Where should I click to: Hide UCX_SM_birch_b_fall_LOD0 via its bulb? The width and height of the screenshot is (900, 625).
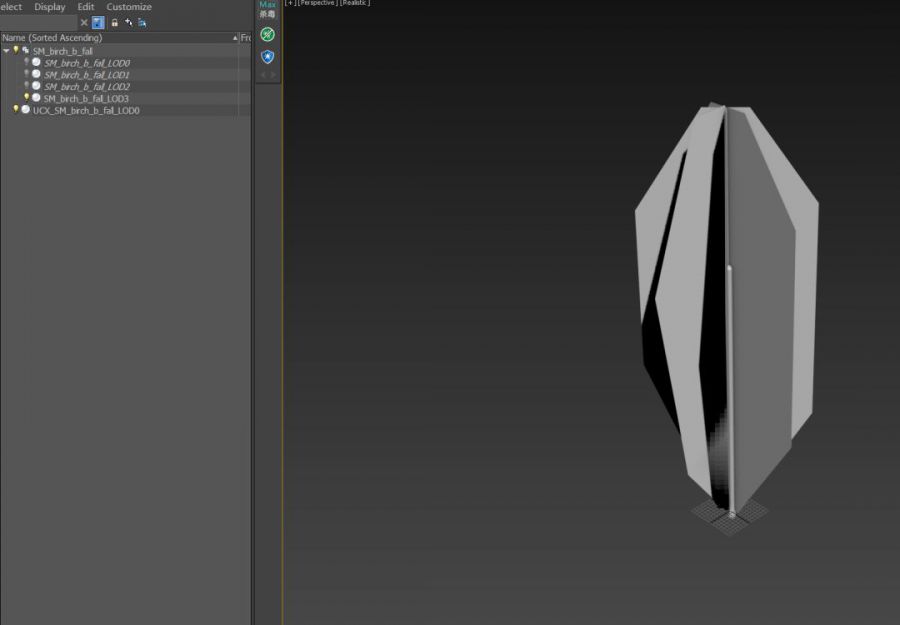coord(16,110)
